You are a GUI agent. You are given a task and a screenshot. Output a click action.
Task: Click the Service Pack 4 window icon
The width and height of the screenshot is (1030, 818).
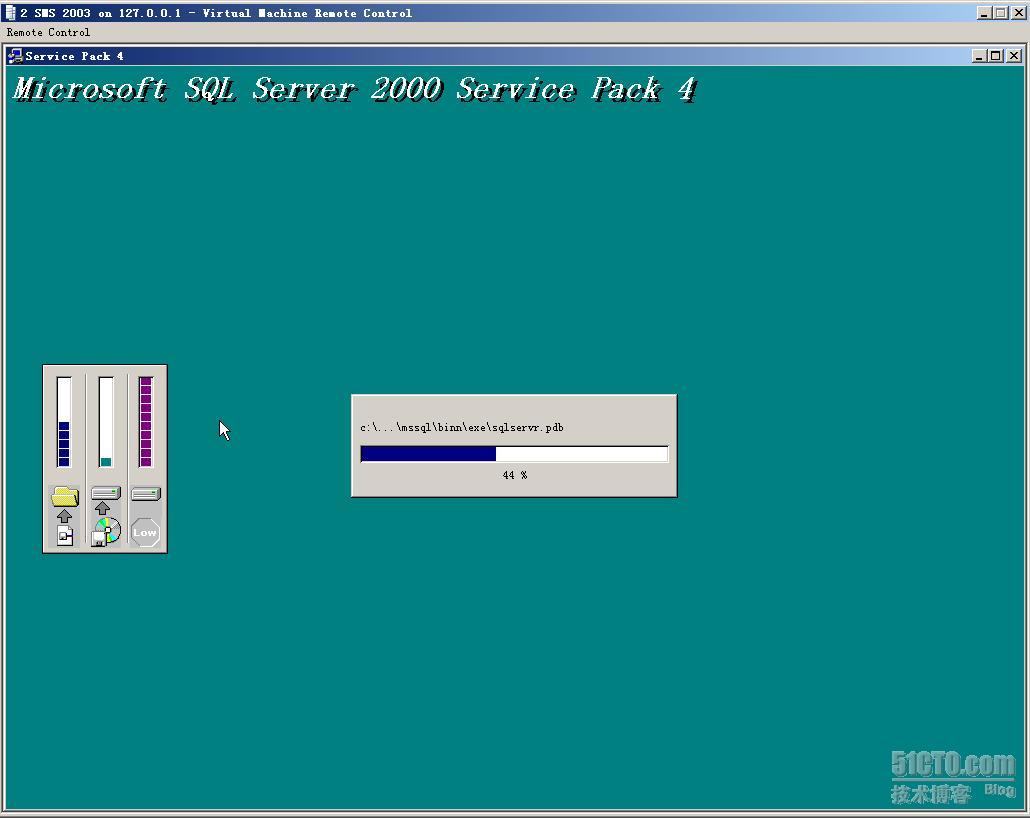pos(14,56)
